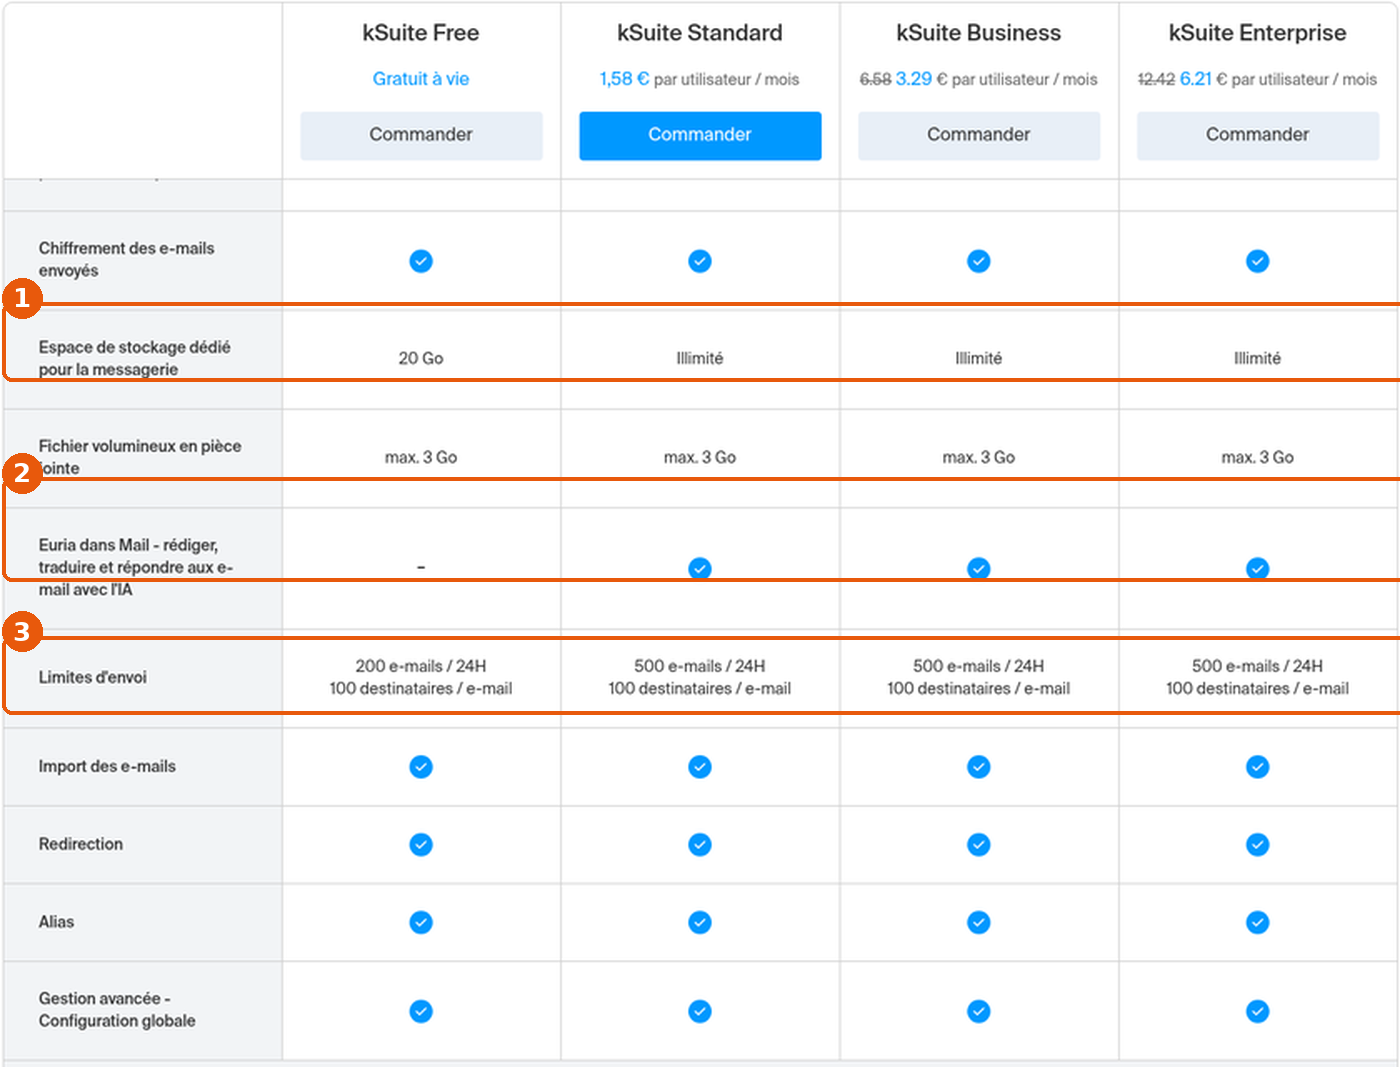Click the kSuite Enterprise checkmark for Chiffrement des e-mails
Screen dimensions: 1400x1067
(1258, 261)
